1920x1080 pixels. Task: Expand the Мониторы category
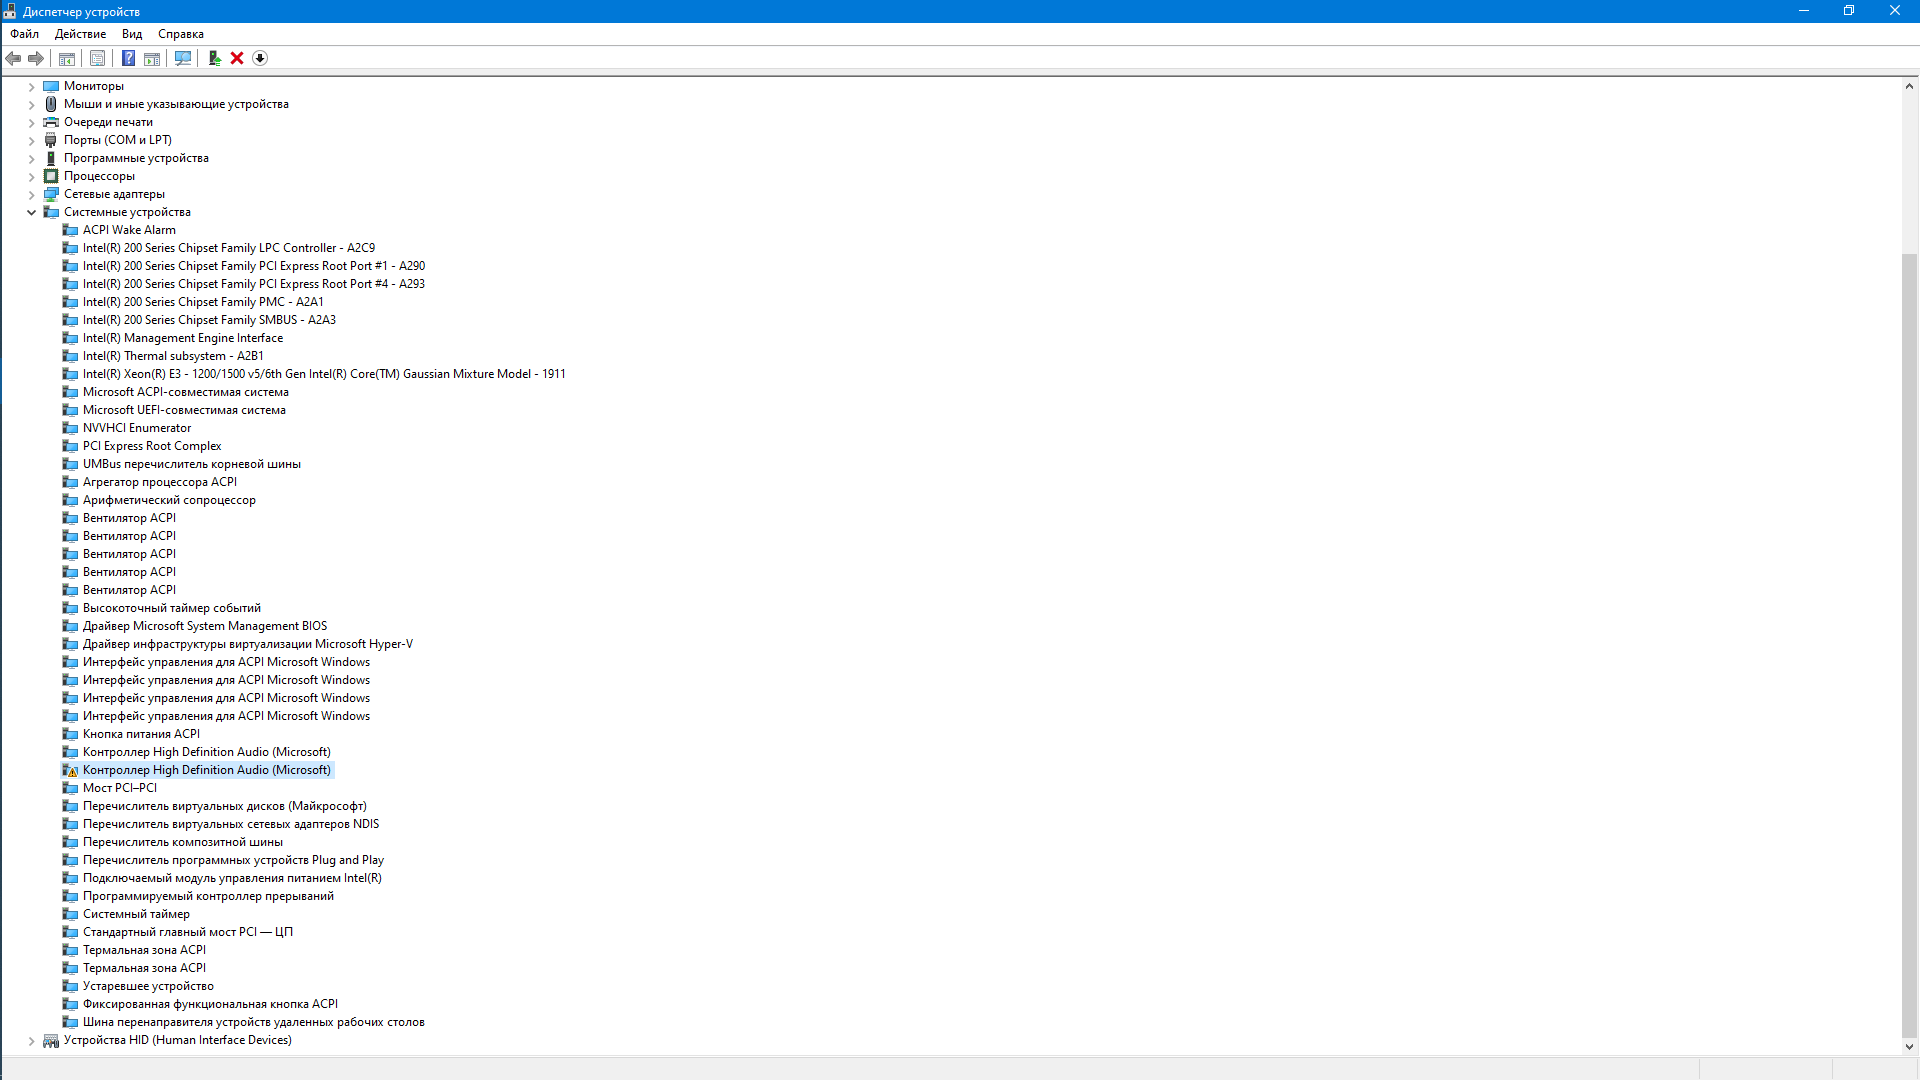click(x=31, y=86)
